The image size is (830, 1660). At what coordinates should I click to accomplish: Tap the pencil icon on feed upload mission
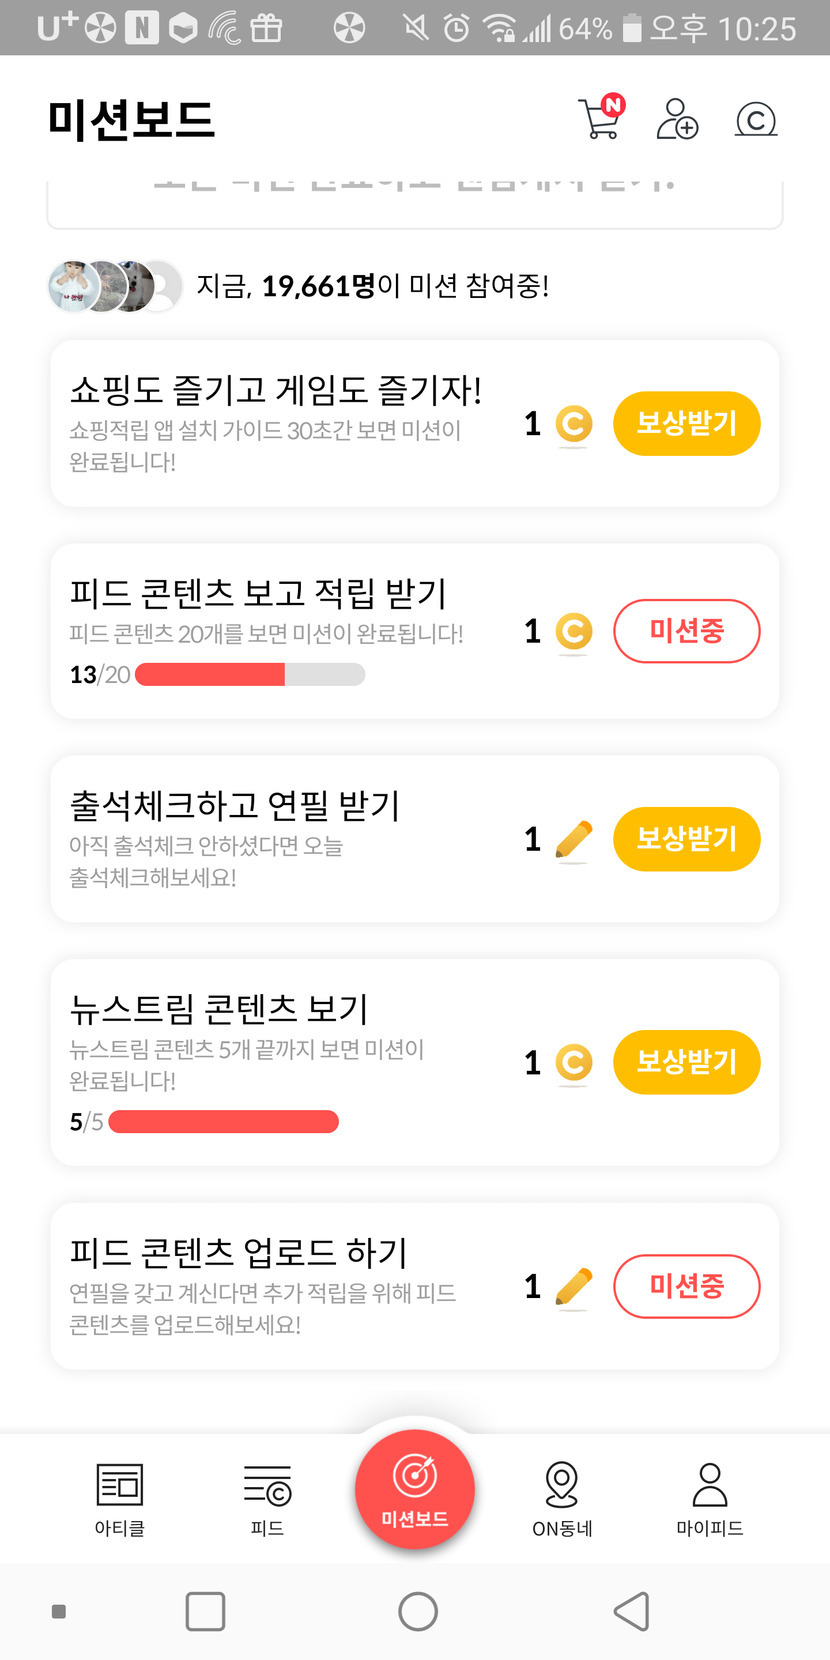573,1287
